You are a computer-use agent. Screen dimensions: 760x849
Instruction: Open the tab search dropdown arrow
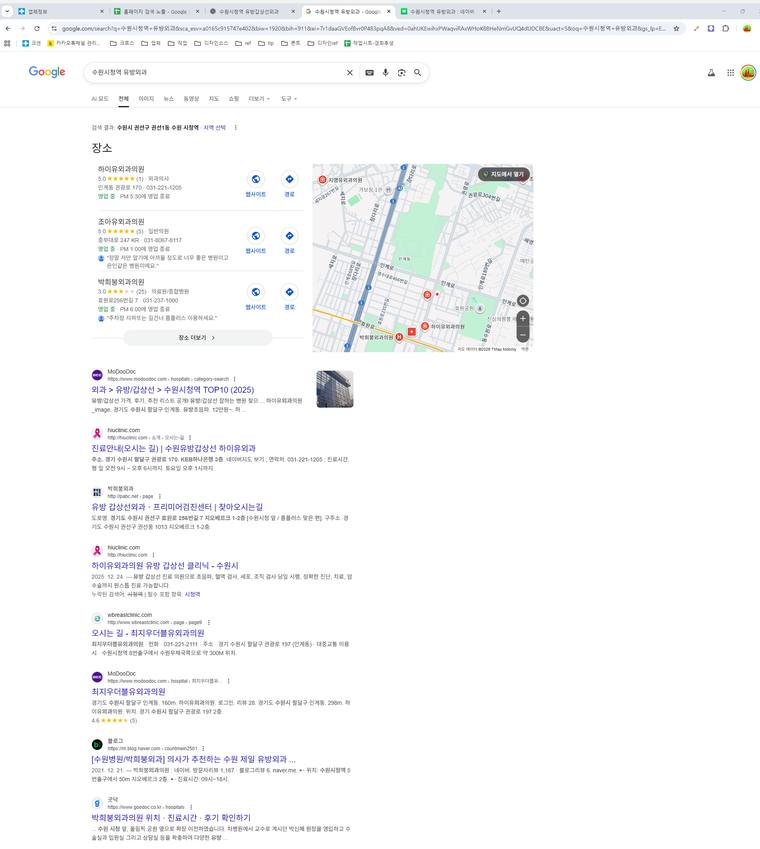pos(7,11)
